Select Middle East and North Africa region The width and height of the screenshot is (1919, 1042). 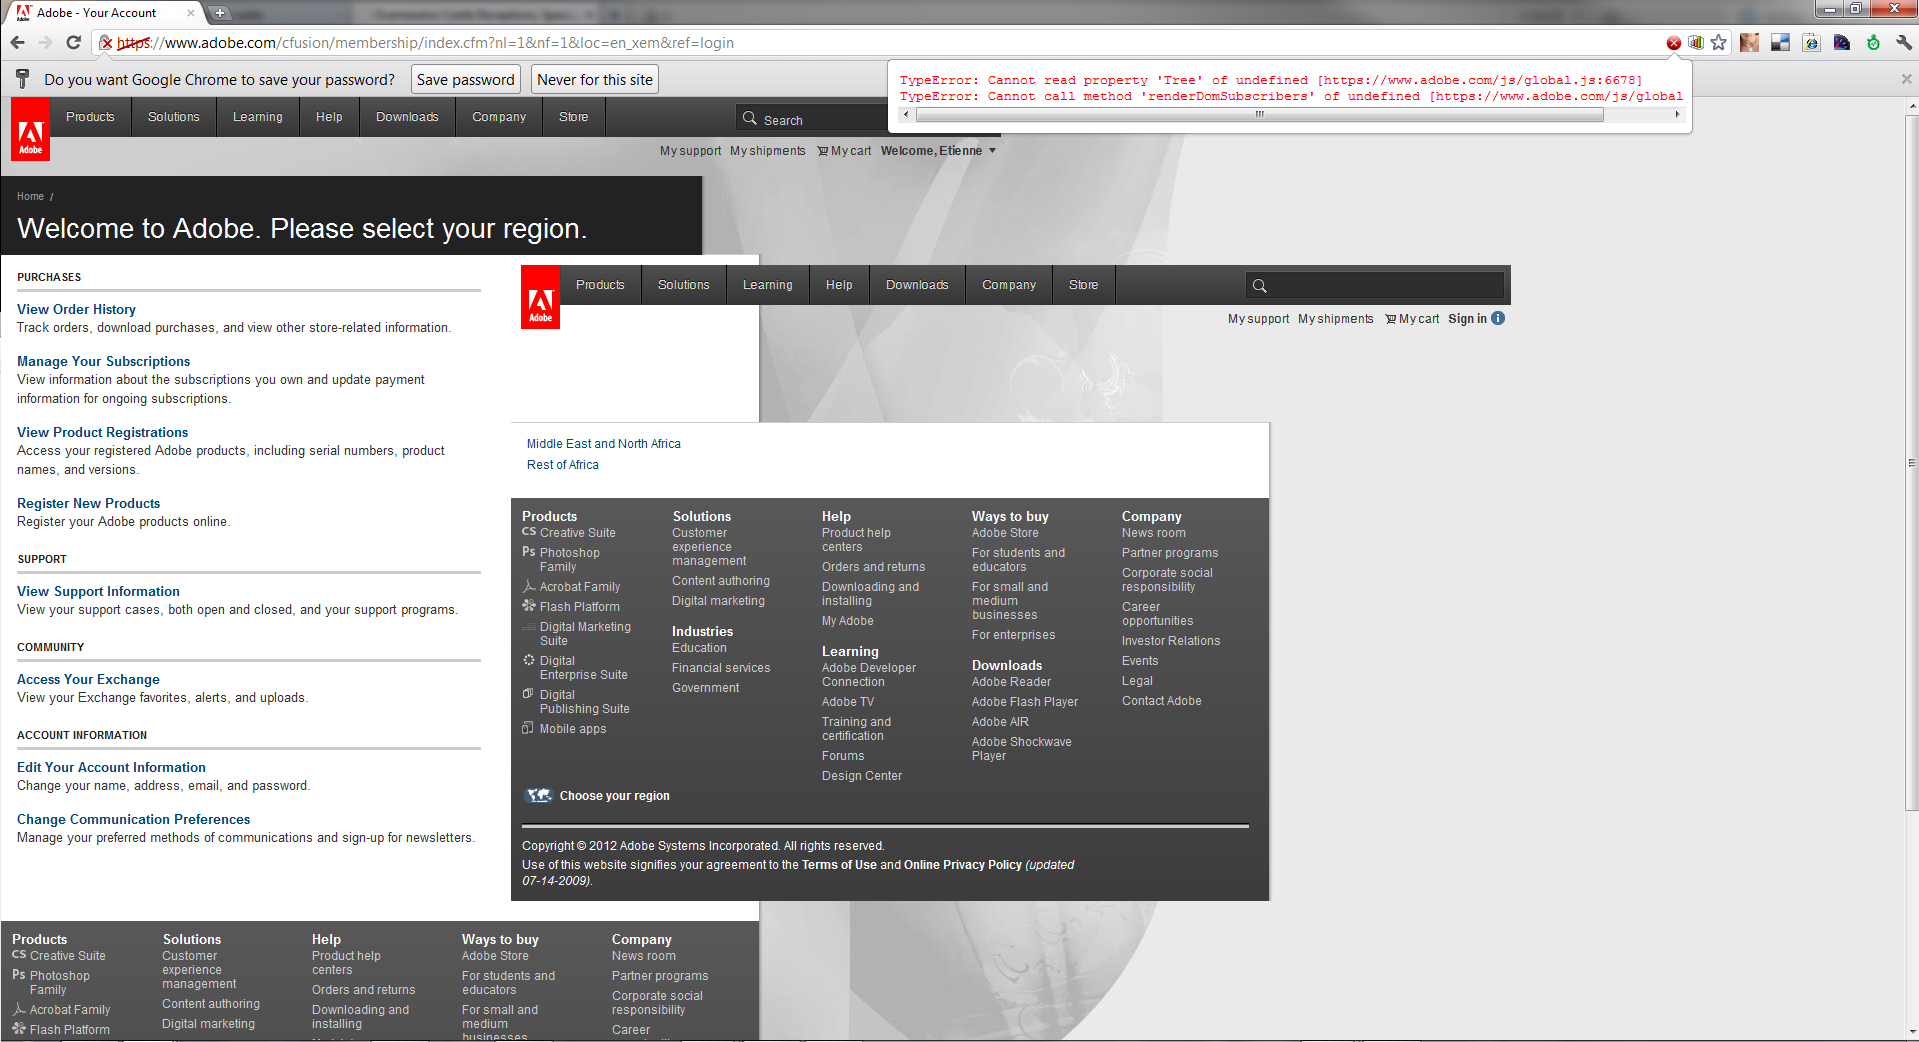[604, 444]
